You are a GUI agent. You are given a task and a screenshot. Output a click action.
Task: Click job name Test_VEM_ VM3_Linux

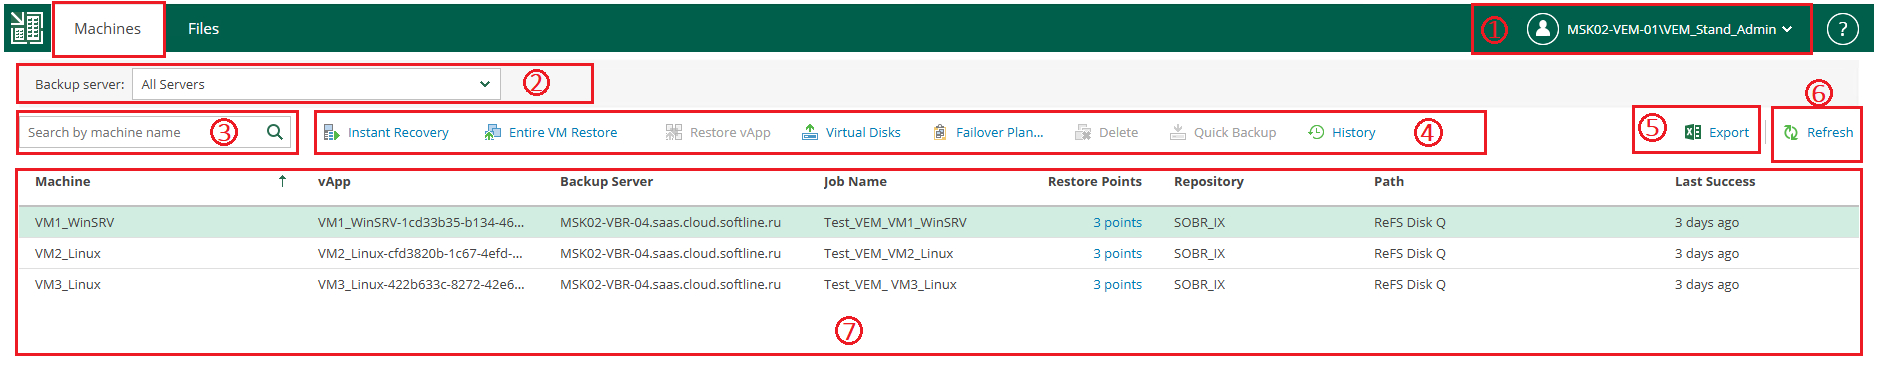890,284
